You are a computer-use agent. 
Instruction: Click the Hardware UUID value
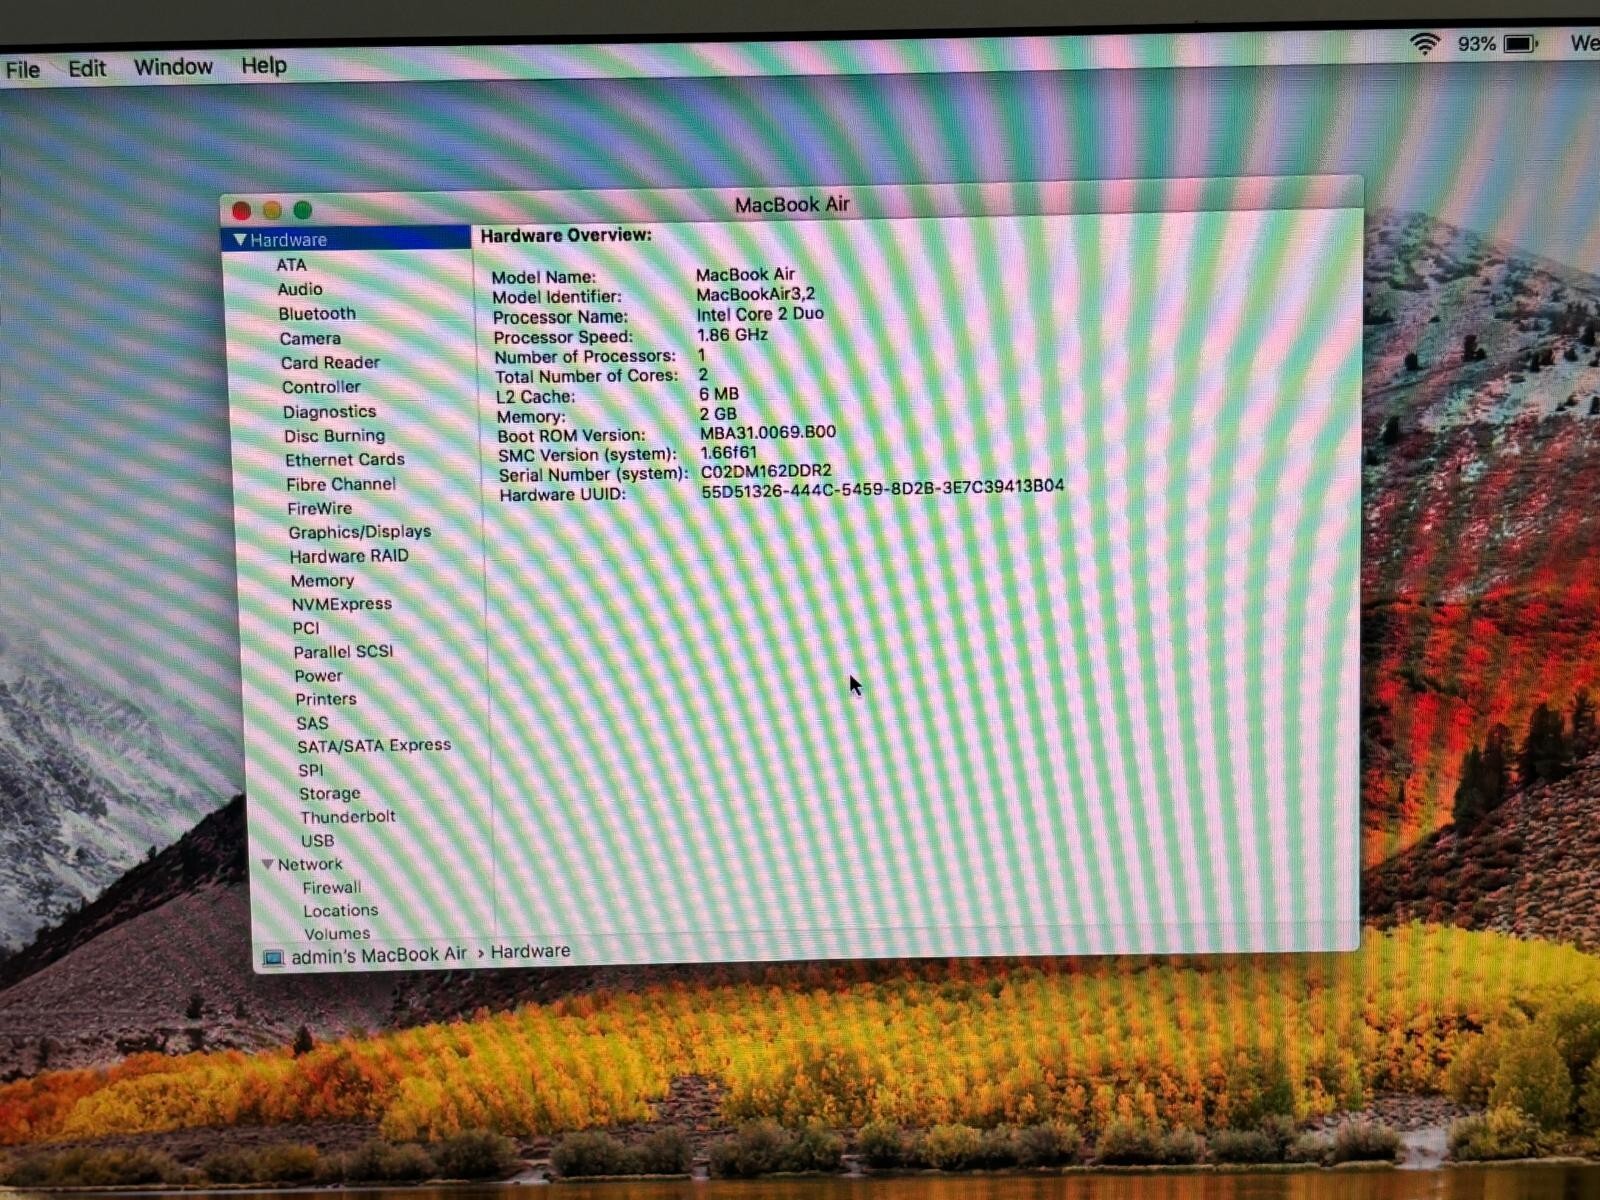(882, 489)
